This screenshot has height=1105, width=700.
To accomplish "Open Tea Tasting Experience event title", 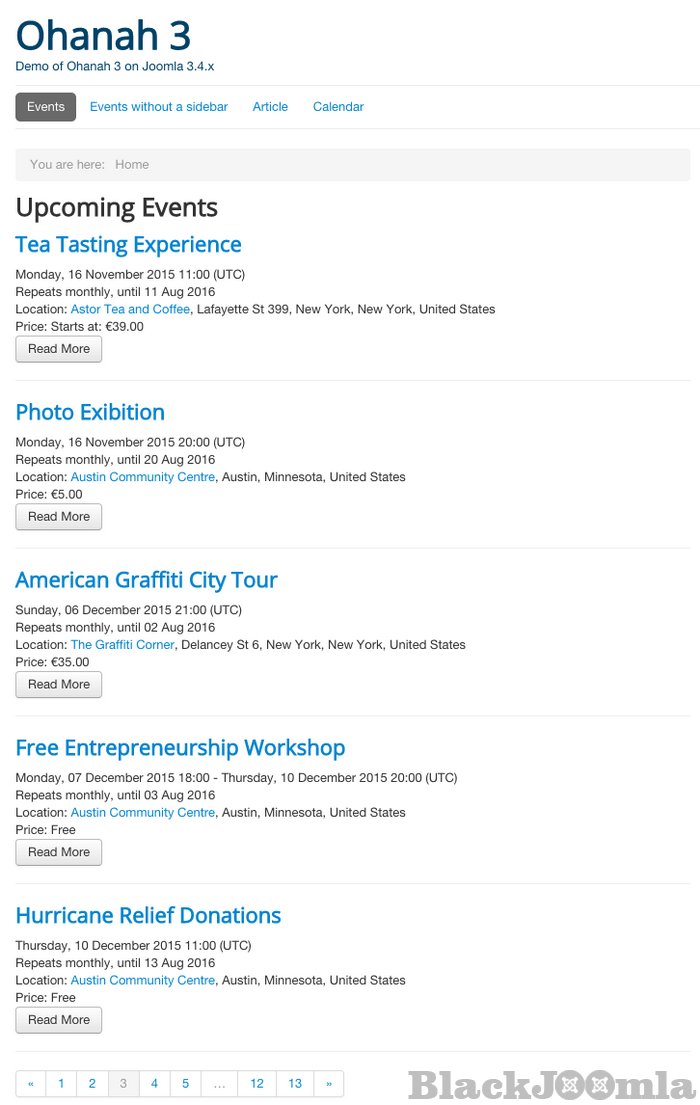I will [x=128, y=245].
